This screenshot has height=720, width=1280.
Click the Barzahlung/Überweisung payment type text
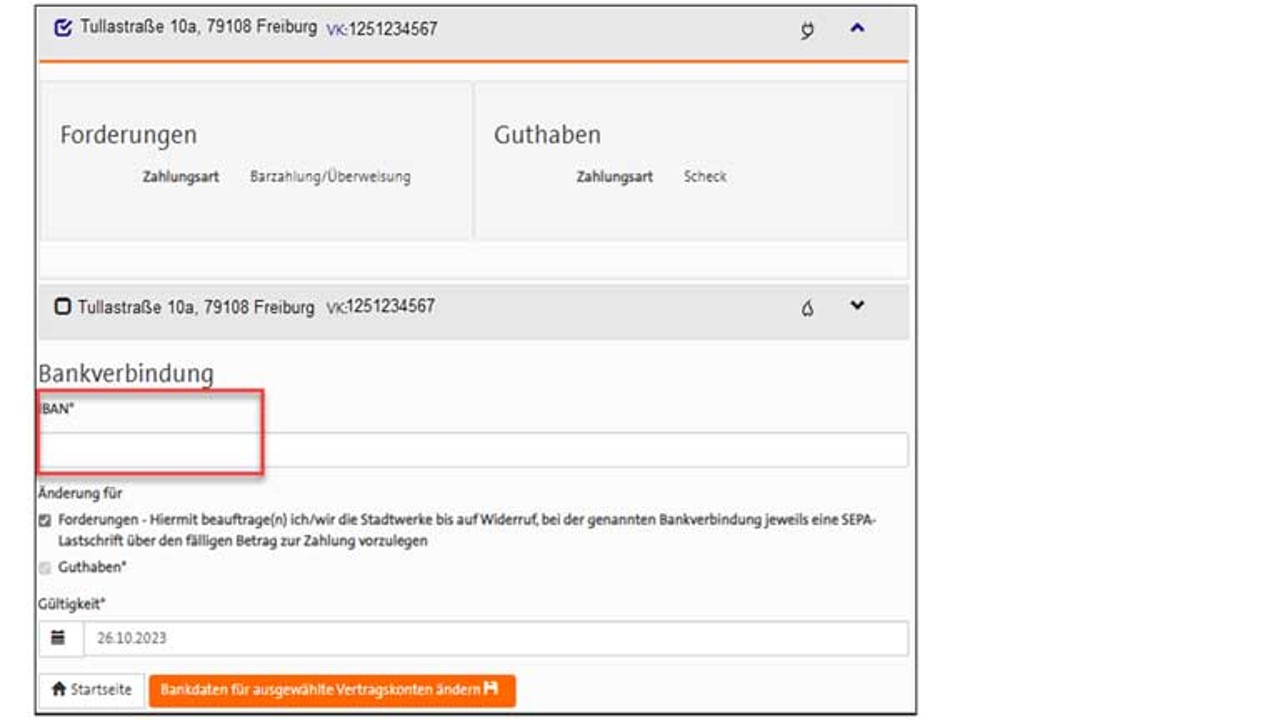tap(330, 177)
